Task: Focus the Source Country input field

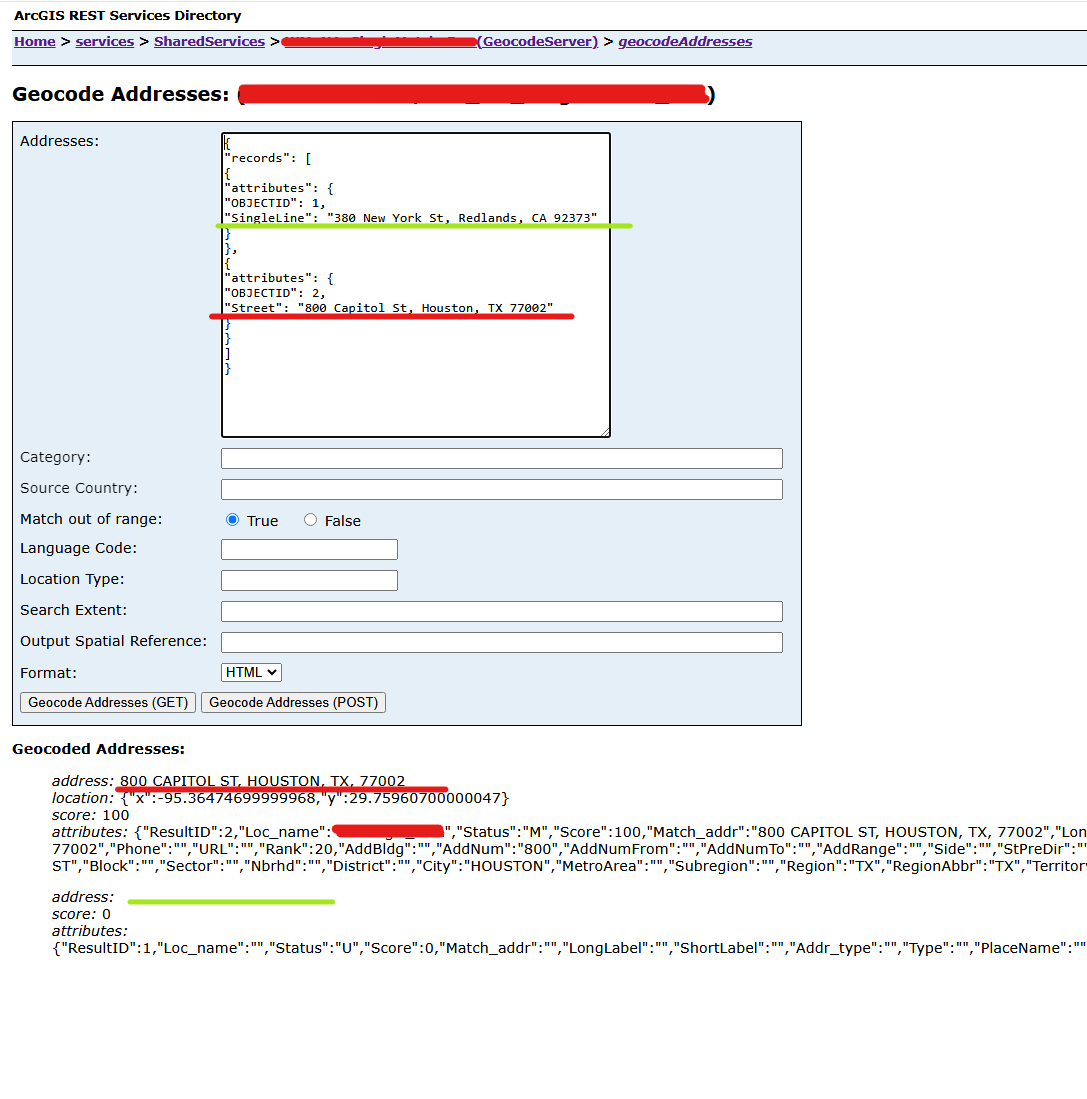Action: (x=502, y=489)
